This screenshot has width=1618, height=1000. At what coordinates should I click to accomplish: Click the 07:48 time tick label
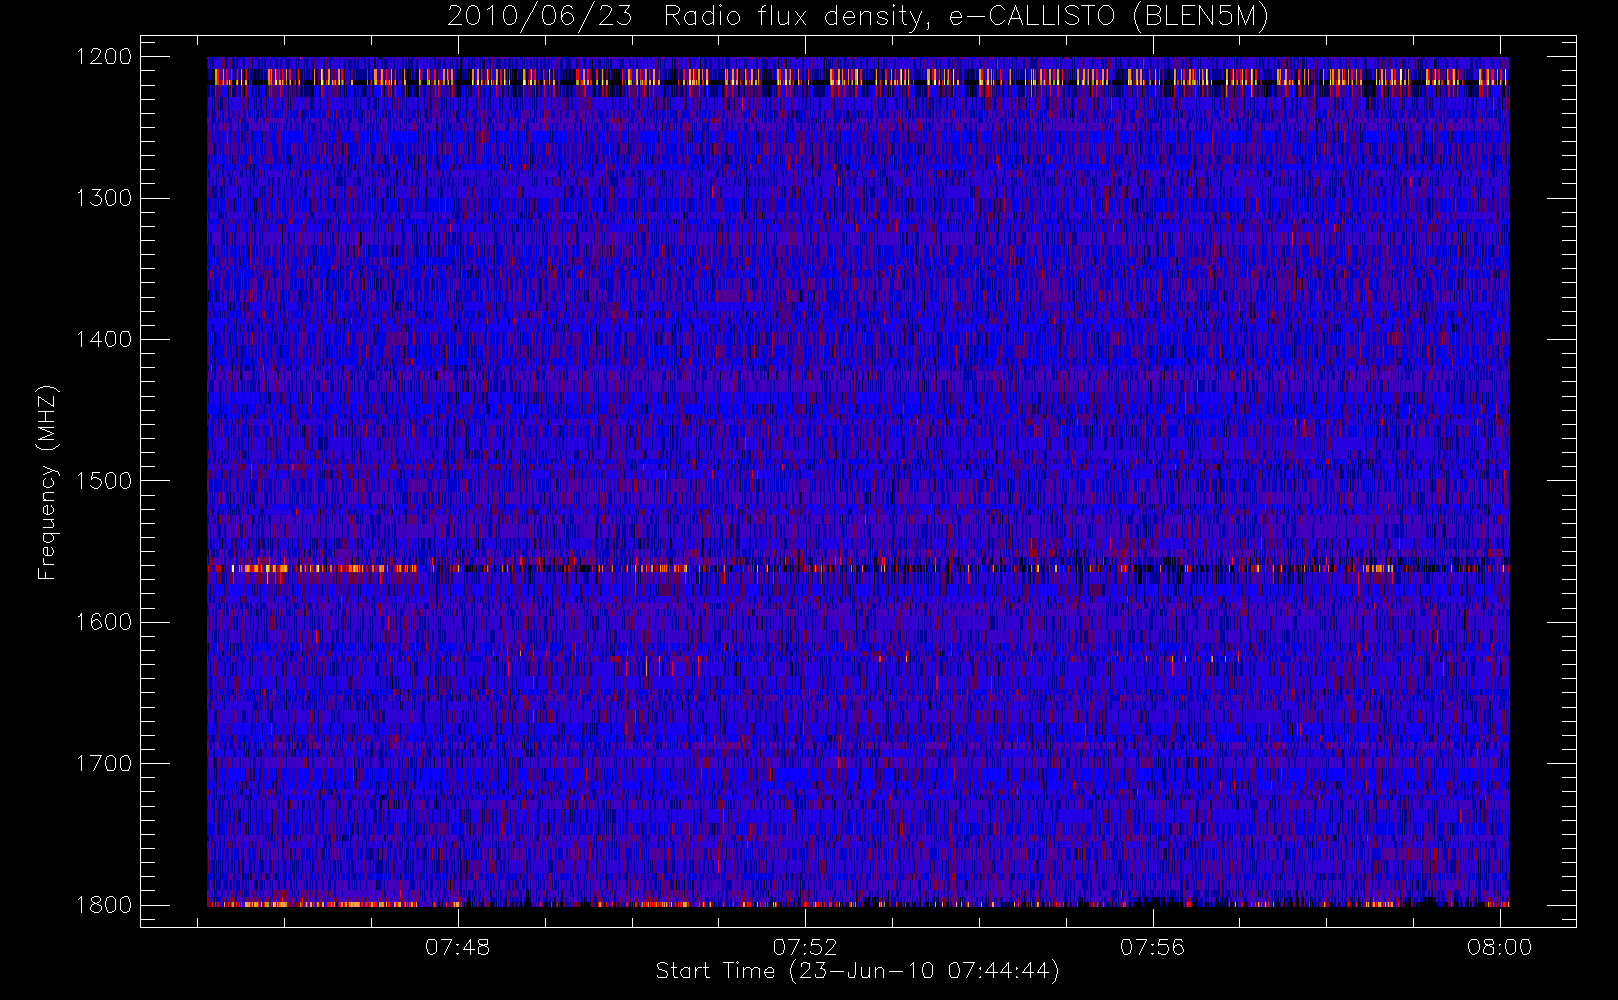coord(458,947)
